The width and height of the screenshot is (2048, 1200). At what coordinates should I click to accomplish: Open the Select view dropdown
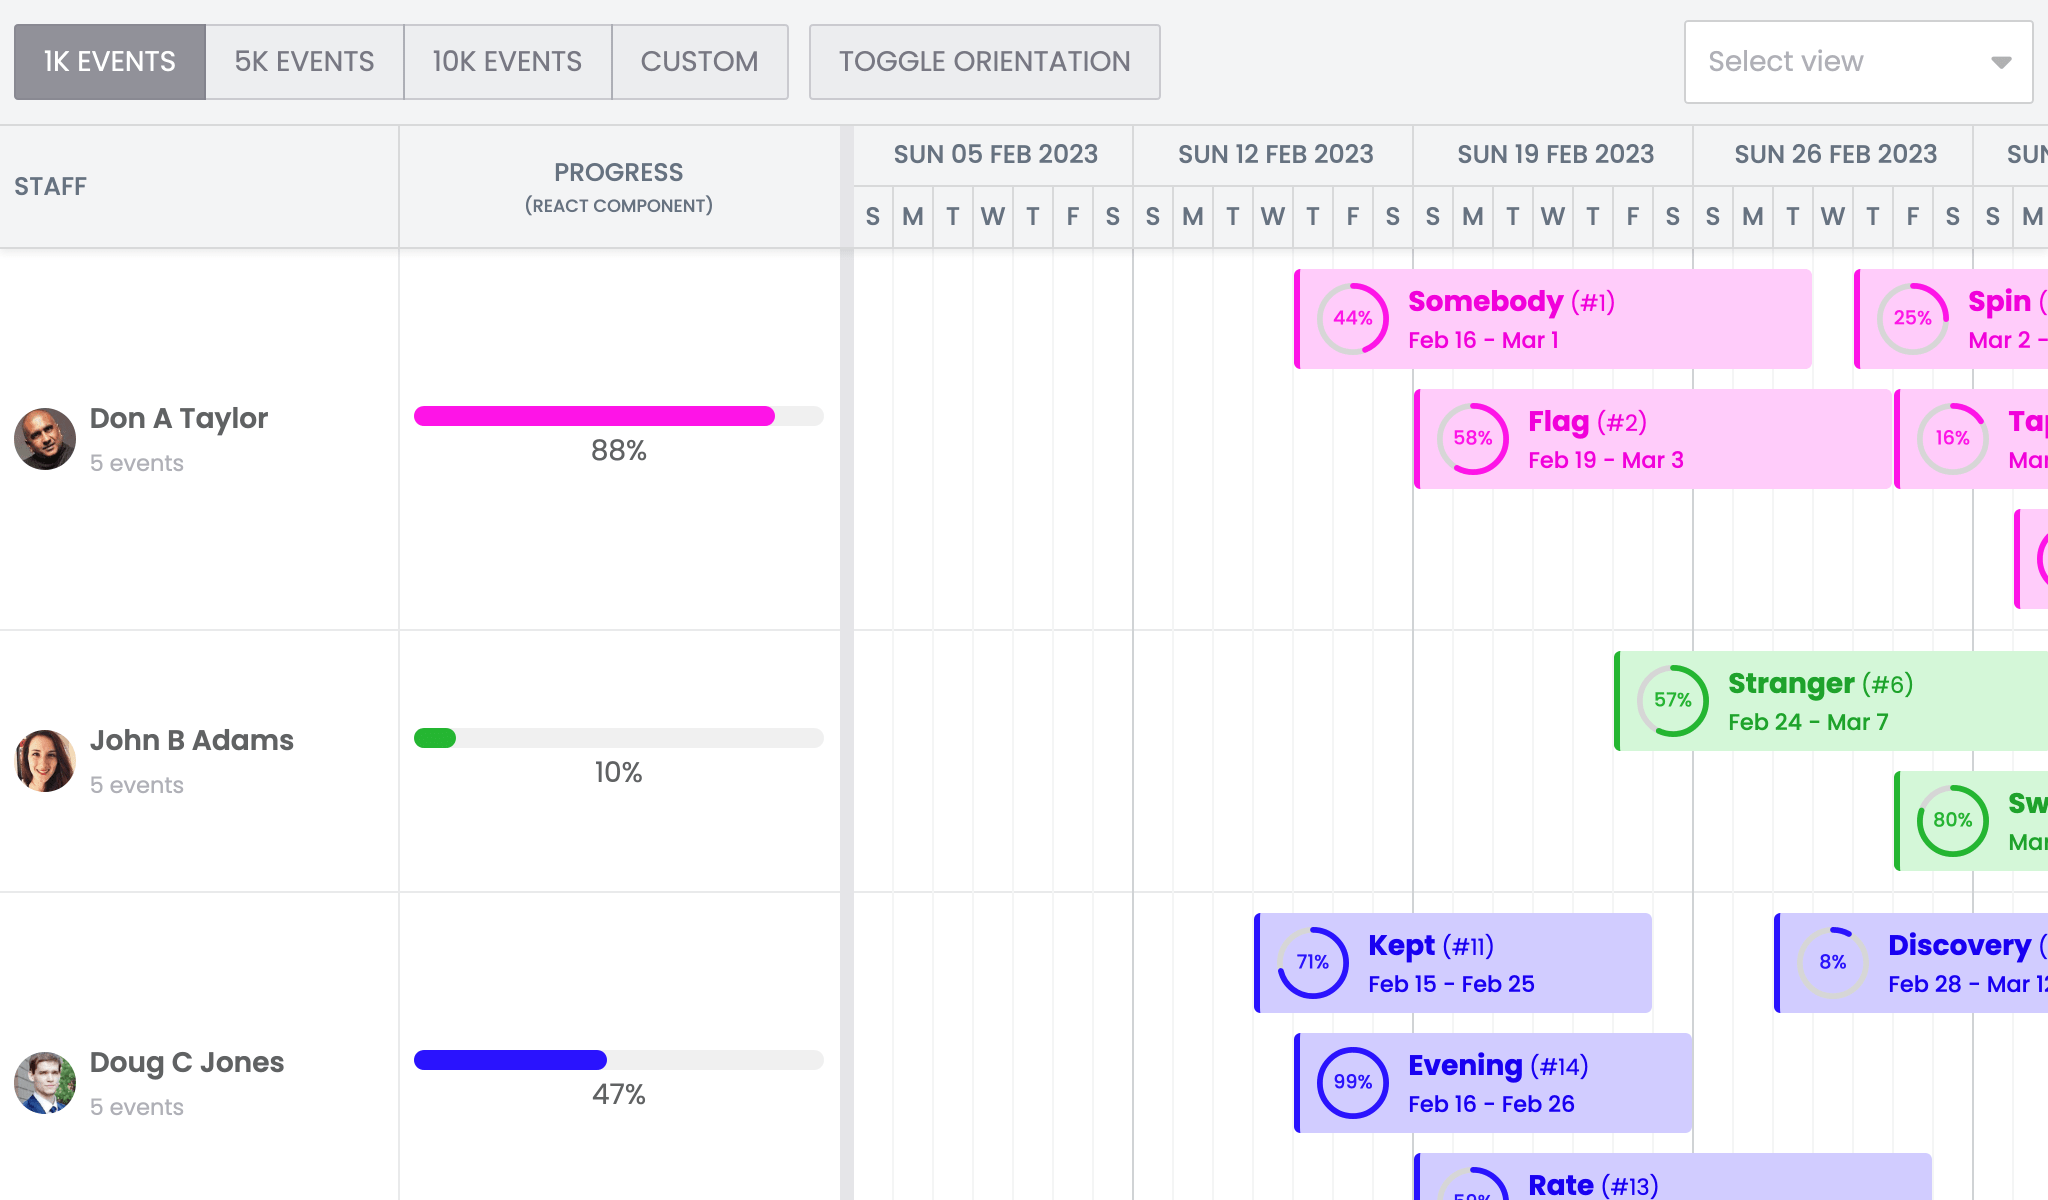1858,62
